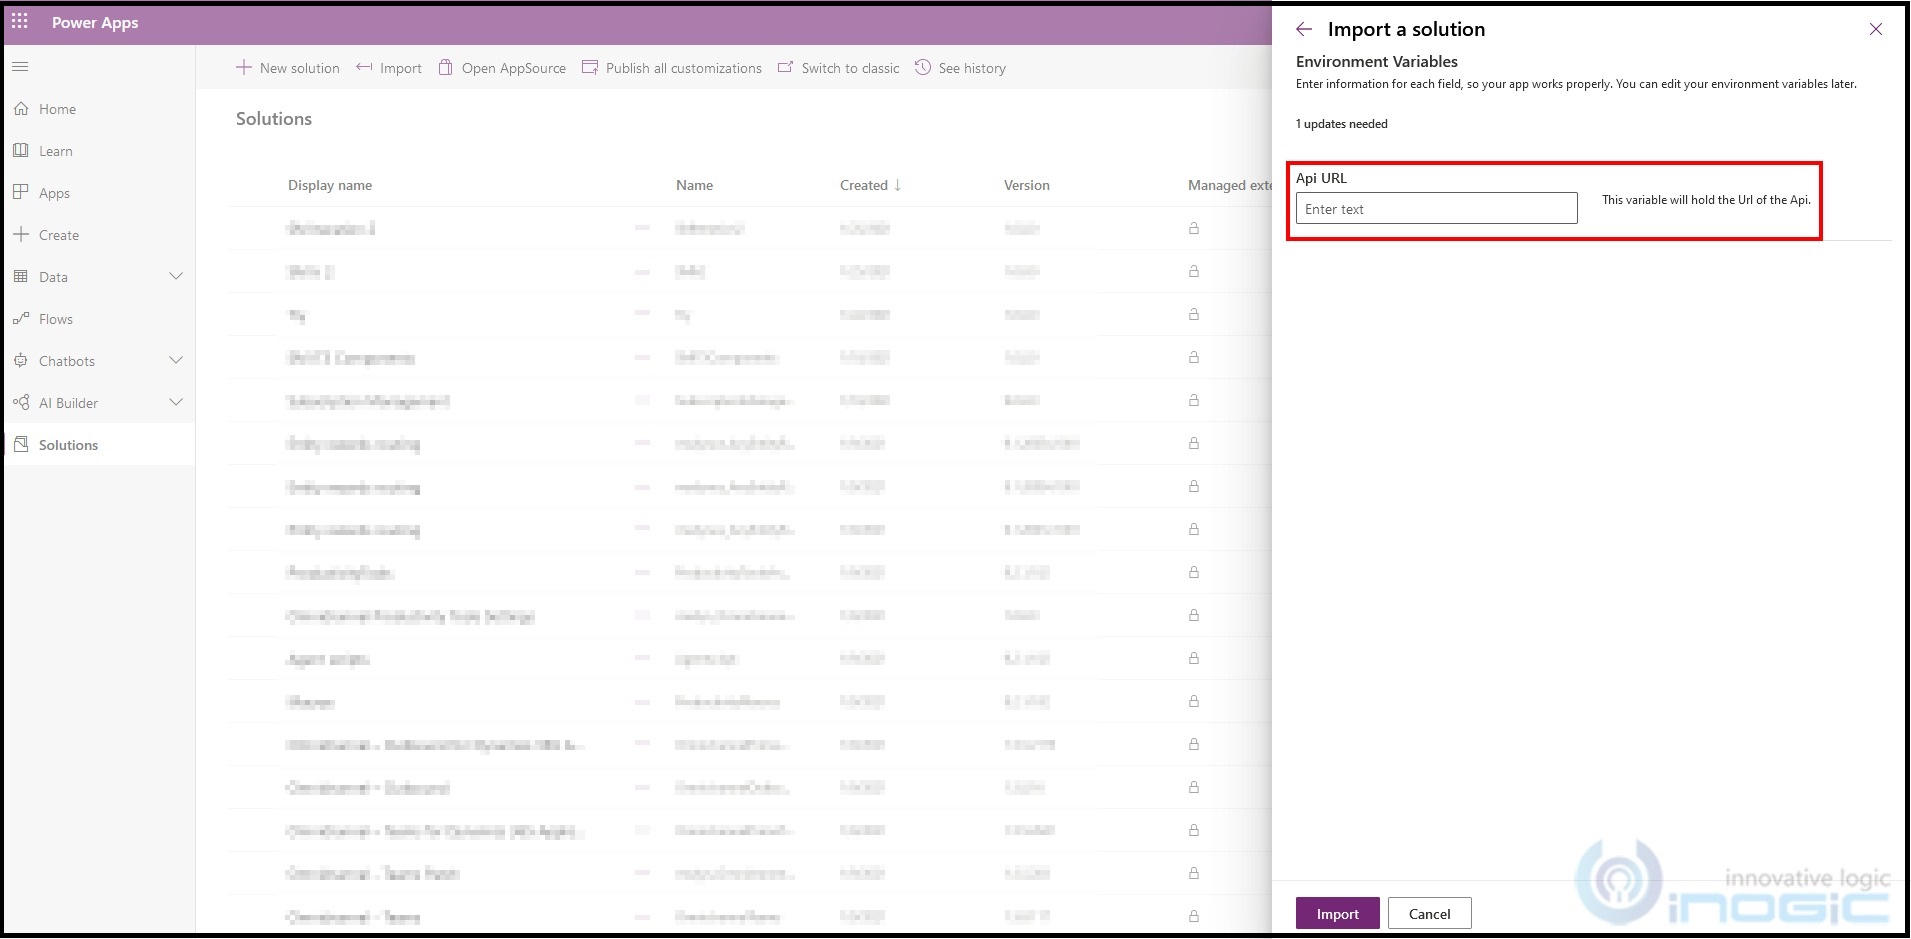The image size is (1911, 939).
Task: Expand the Data section chevron
Action: point(176,276)
